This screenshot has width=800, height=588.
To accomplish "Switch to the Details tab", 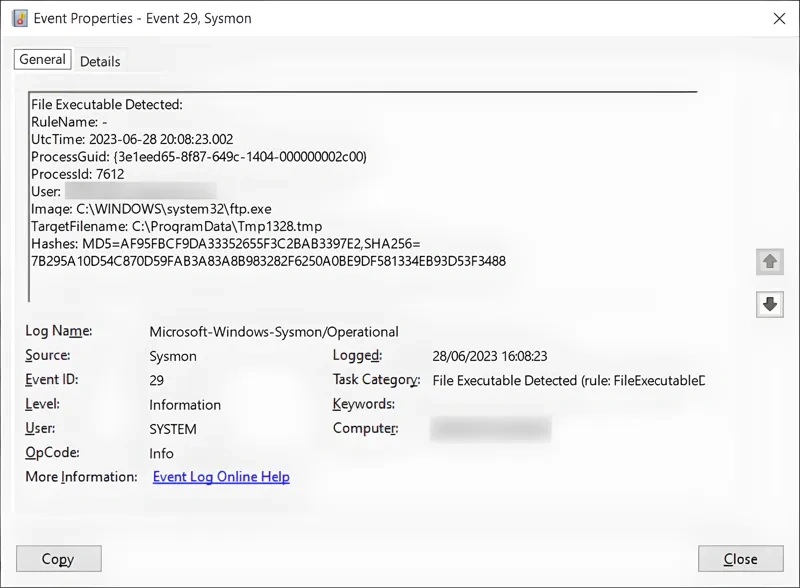I will point(100,61).
